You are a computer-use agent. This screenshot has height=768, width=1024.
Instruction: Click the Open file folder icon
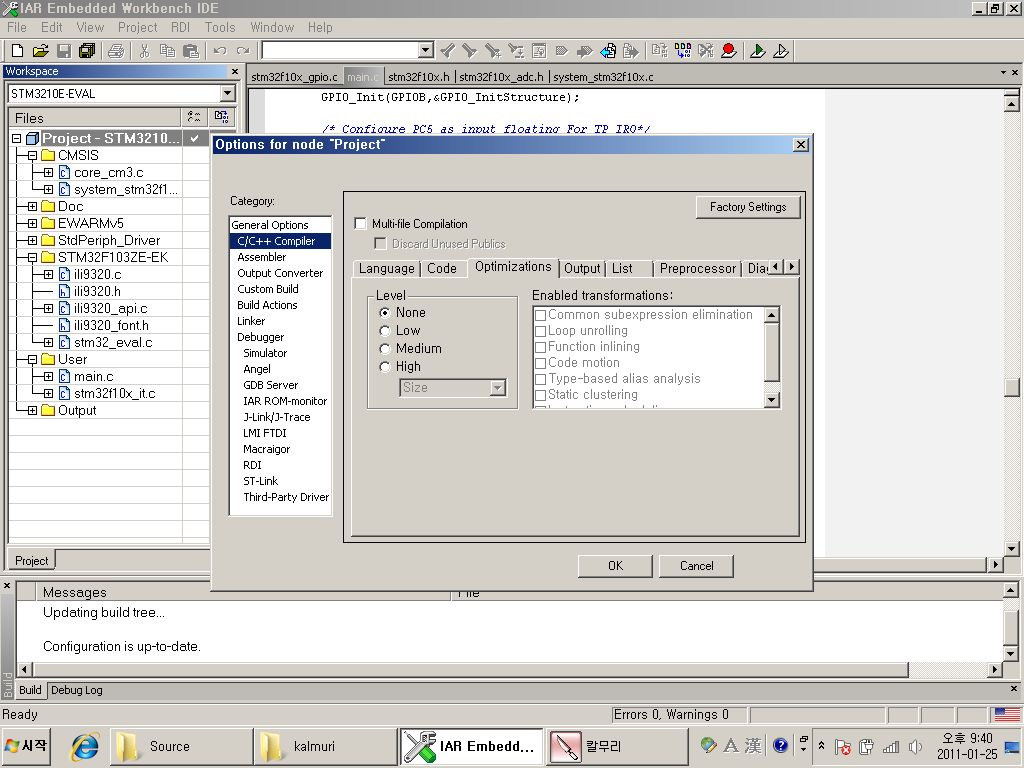[40, 50]
